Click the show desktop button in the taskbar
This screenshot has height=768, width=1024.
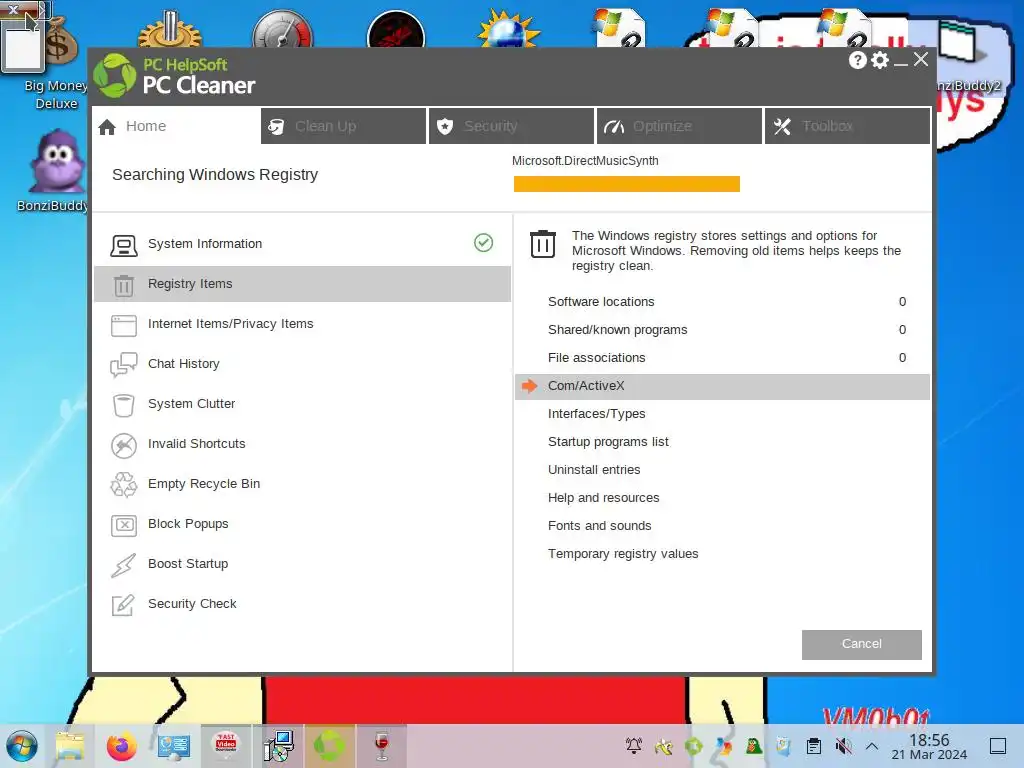[998, 746]
